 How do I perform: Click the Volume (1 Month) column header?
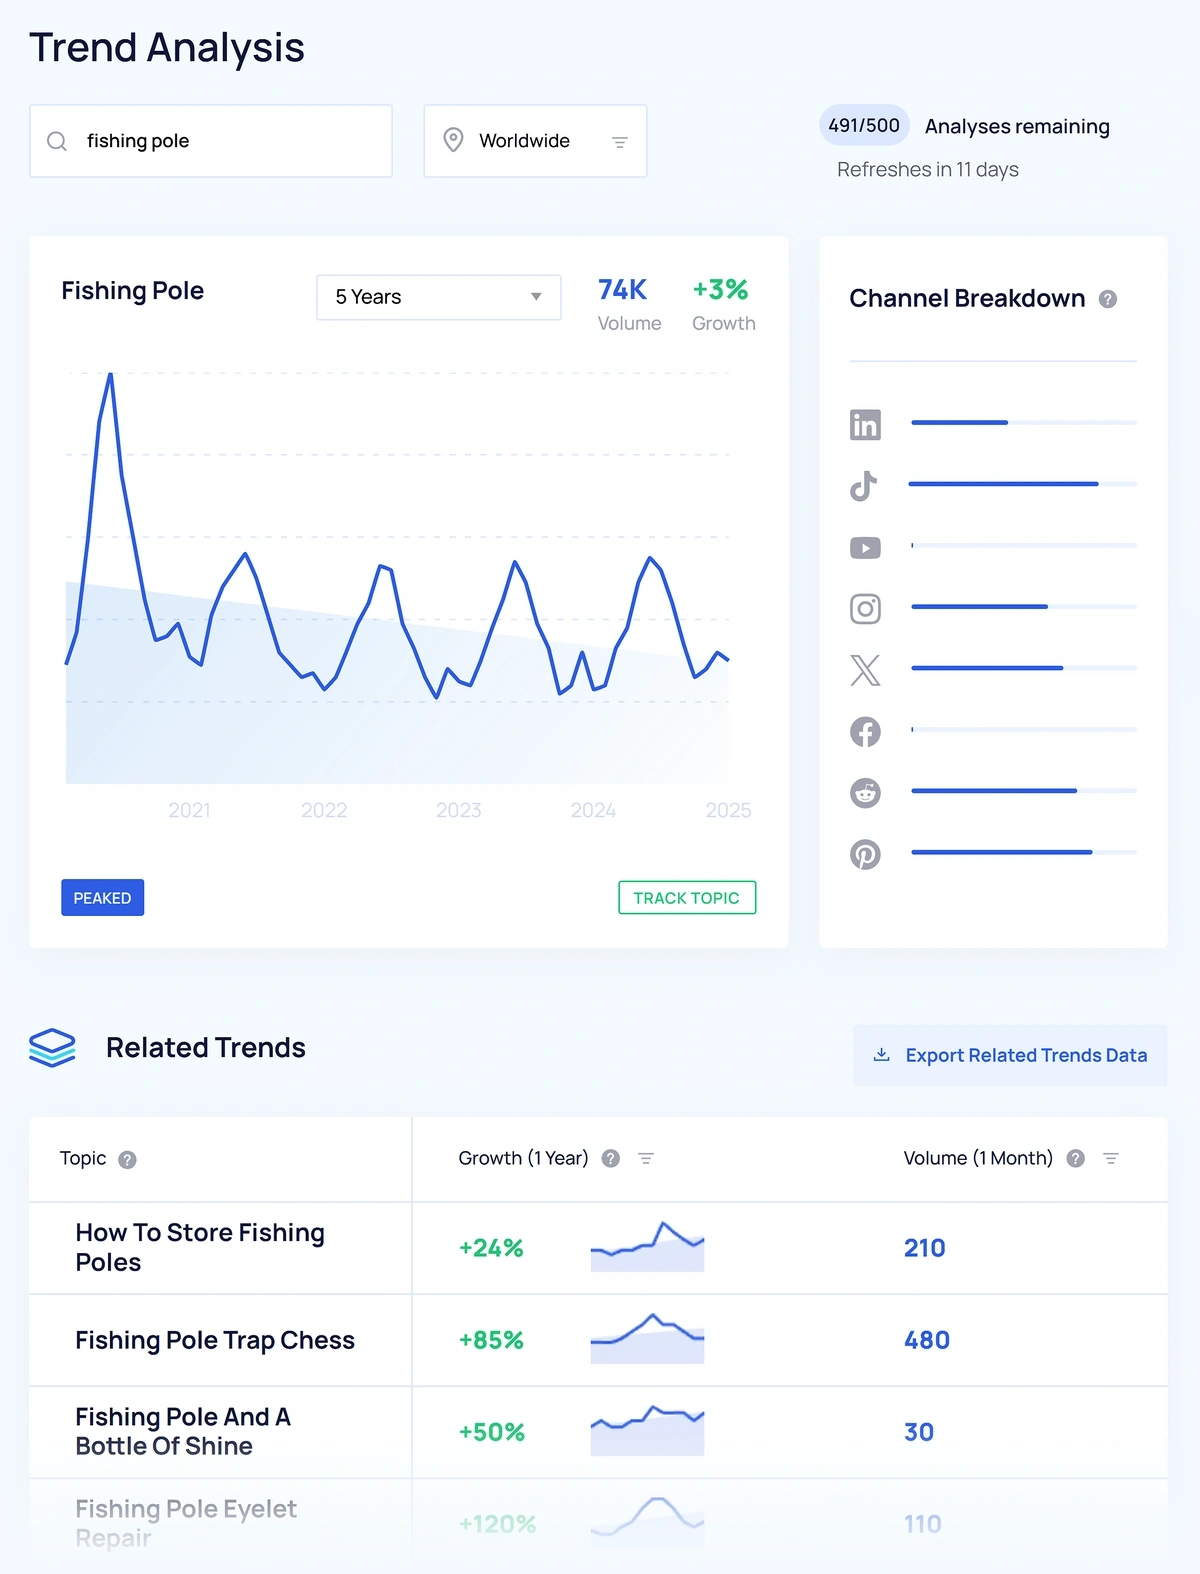click(x=978, y=1158)
